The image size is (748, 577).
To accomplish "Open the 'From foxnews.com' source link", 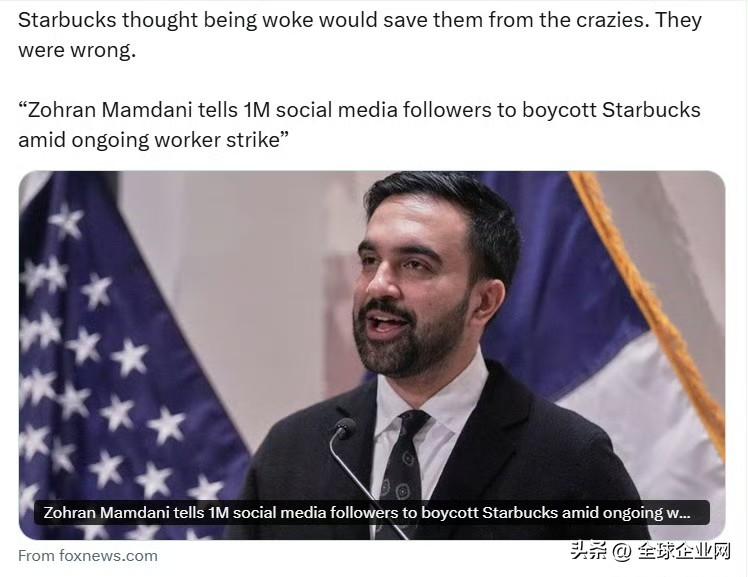I will point(88,556).
